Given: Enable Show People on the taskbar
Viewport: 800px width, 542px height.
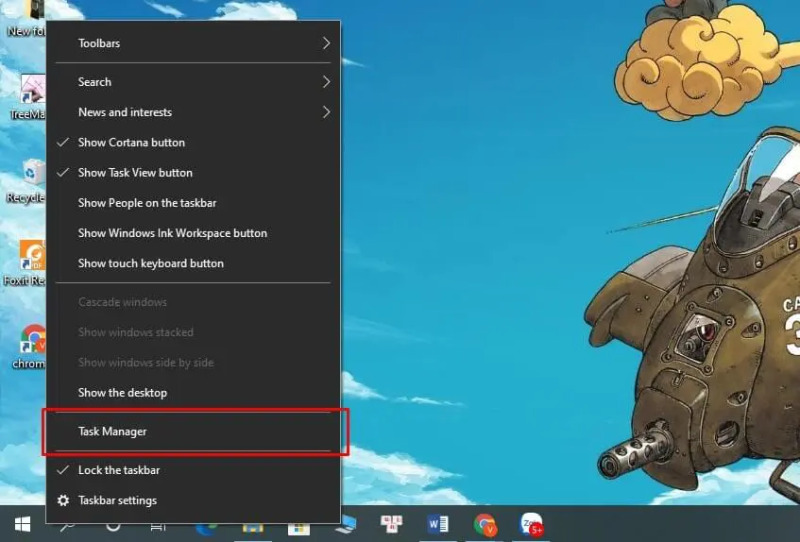Looking at the screenshot, I should coord(193,203).
